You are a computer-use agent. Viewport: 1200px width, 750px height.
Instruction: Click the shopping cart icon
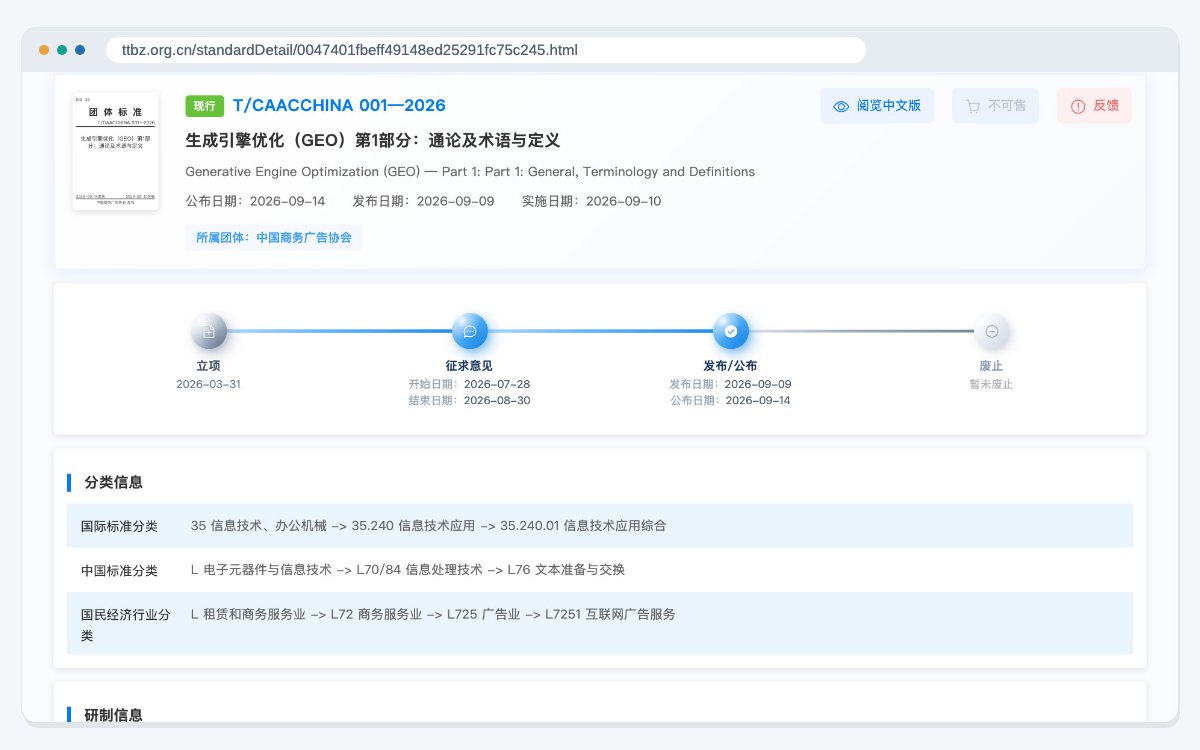pyautogui.click(x=973, y=106)
